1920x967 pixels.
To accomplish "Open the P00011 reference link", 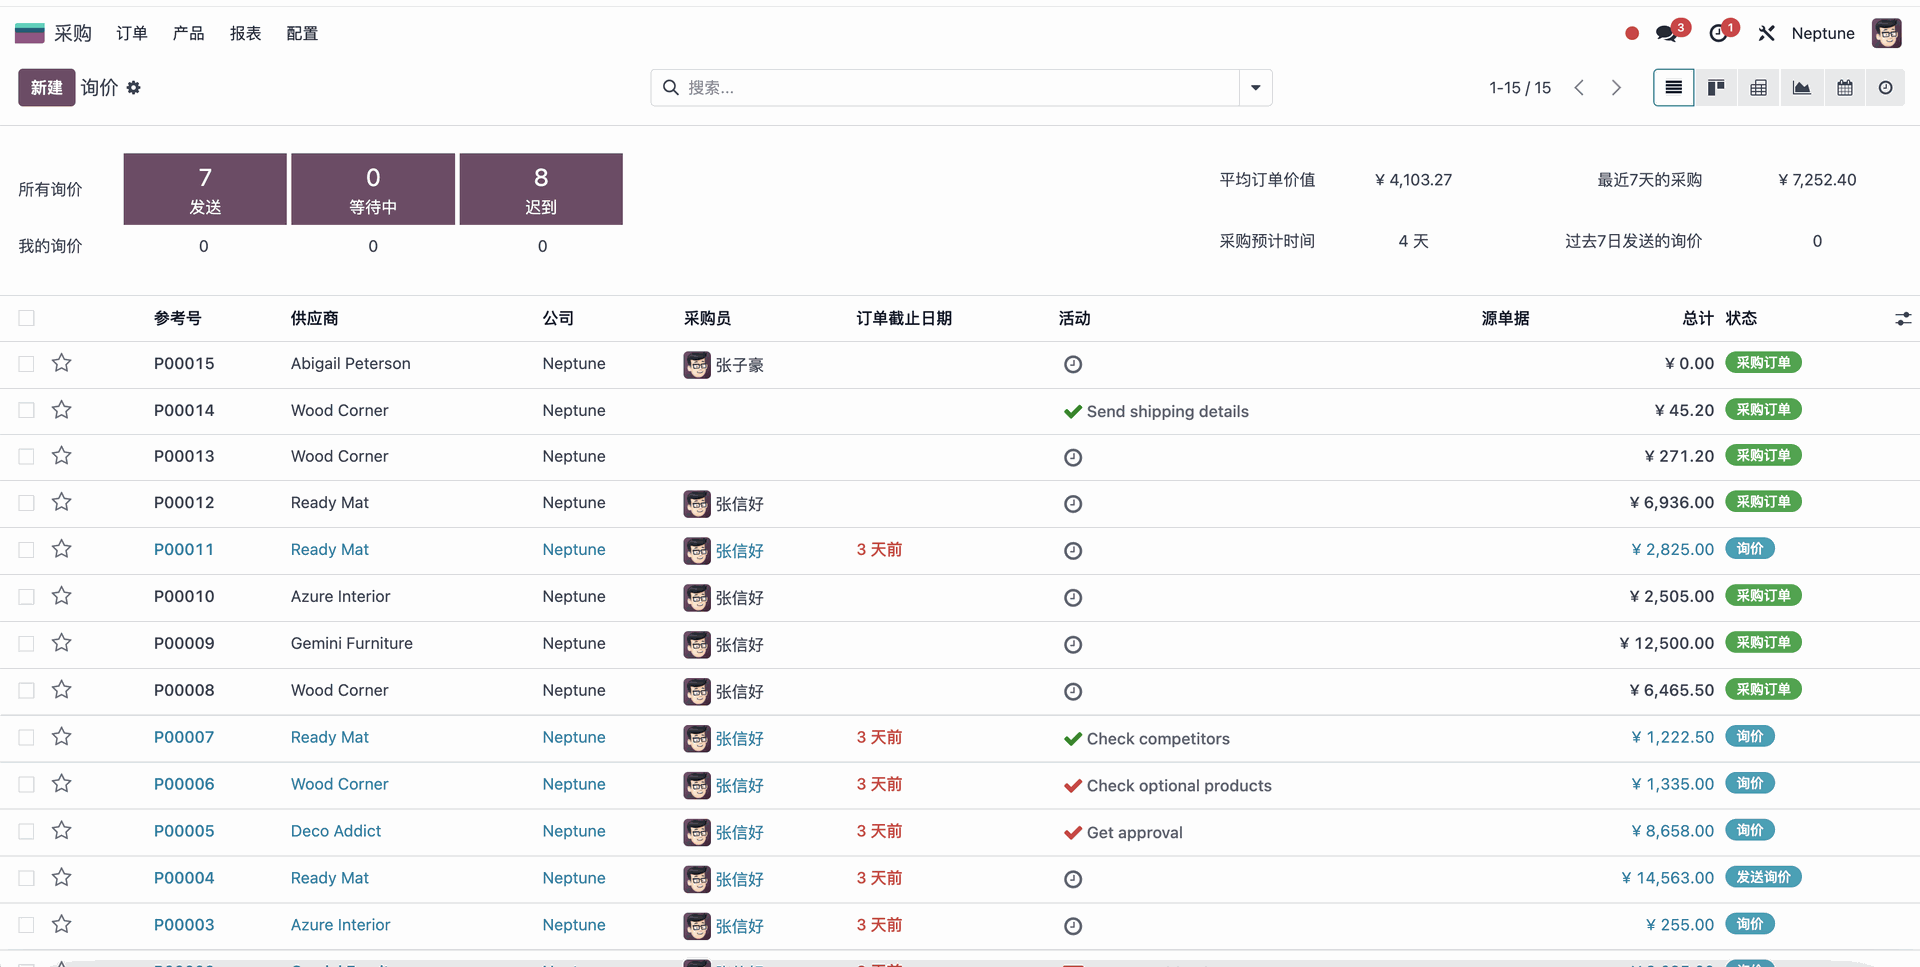I will pos(184,549).
